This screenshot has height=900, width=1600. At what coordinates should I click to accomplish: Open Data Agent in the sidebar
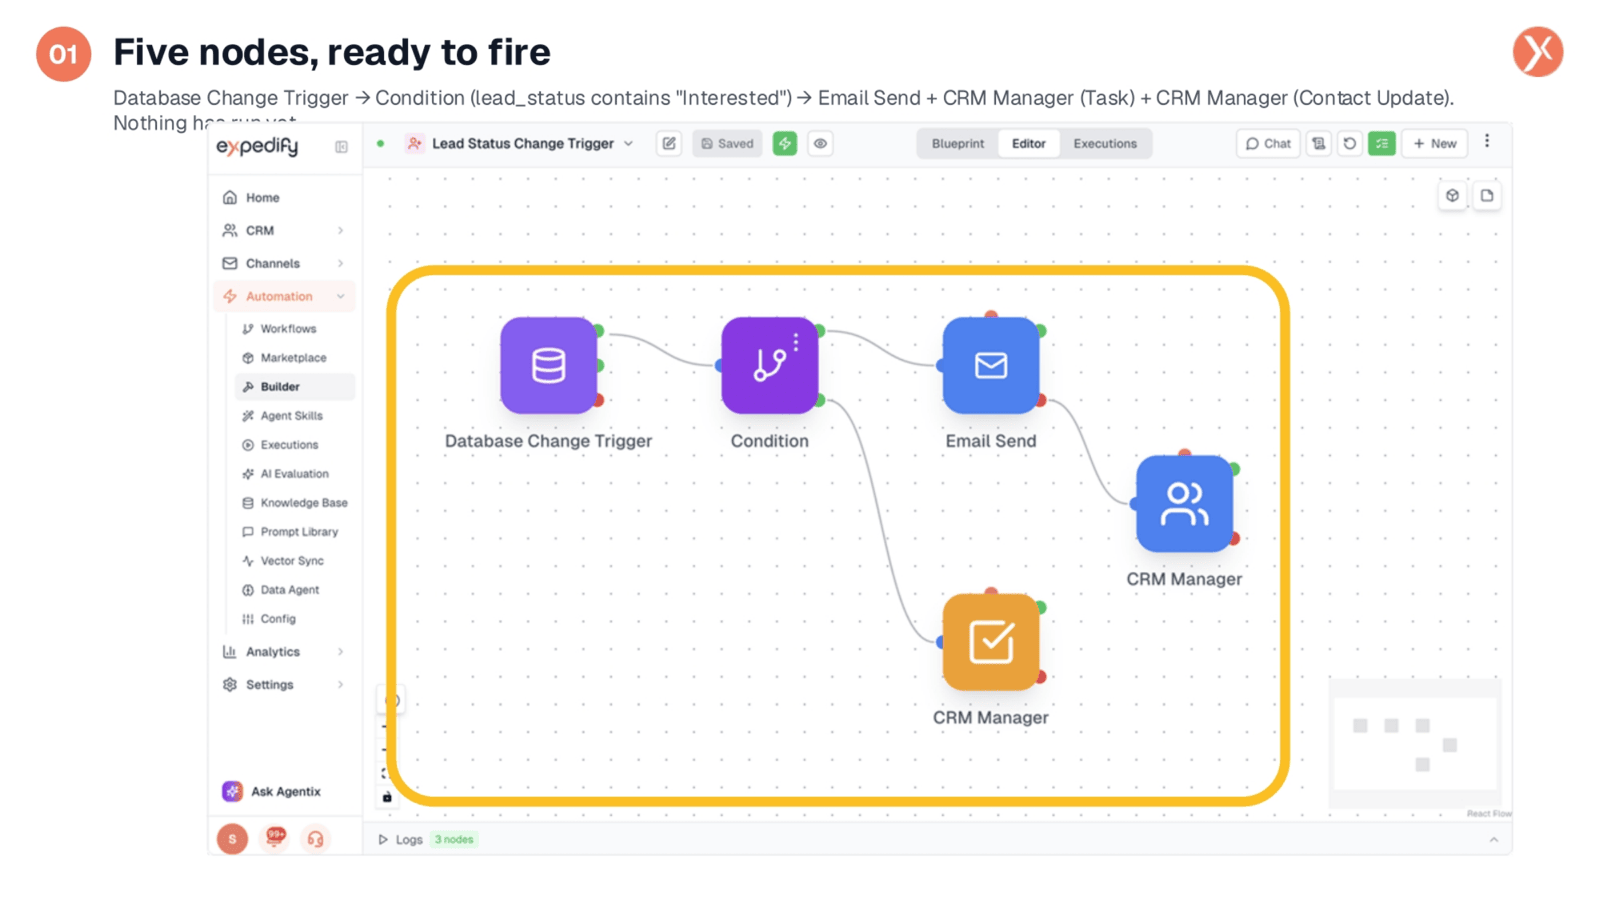(x=295, y=589)
